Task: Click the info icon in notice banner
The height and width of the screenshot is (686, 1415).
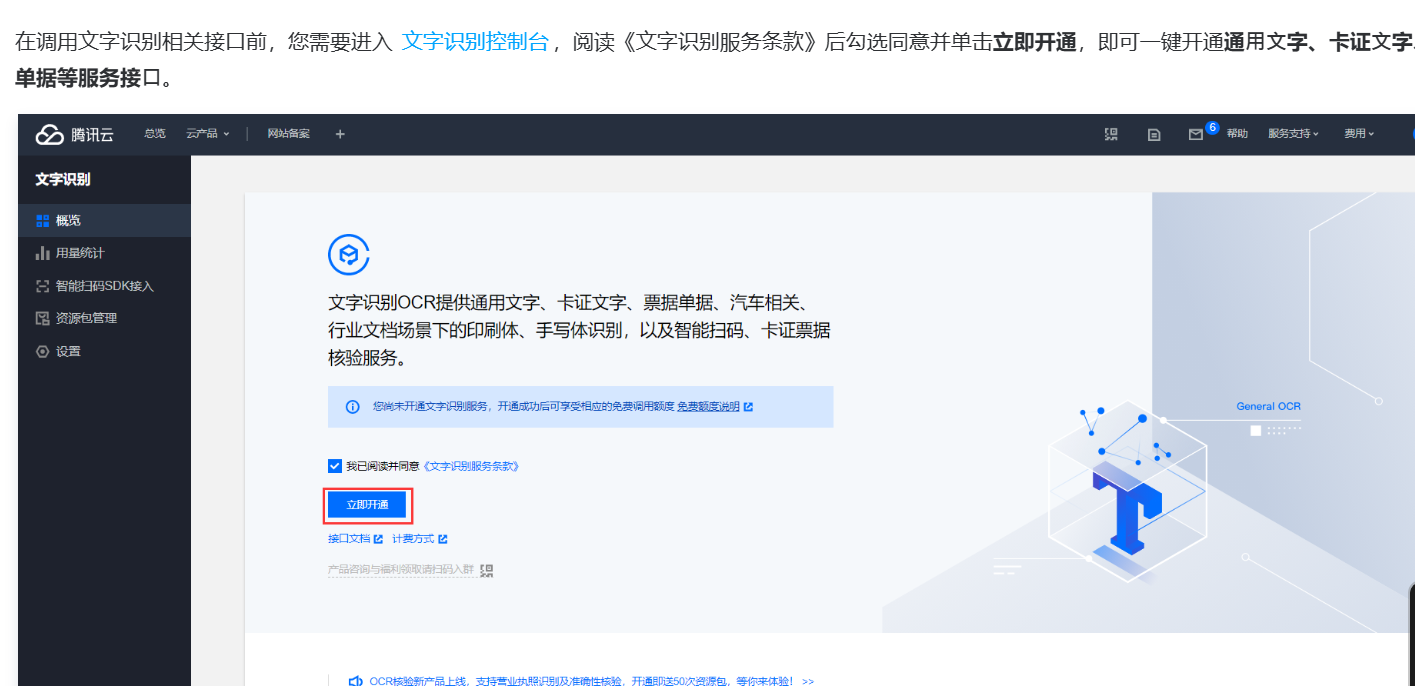Action: pyautogui.click(x=352, y=407)
